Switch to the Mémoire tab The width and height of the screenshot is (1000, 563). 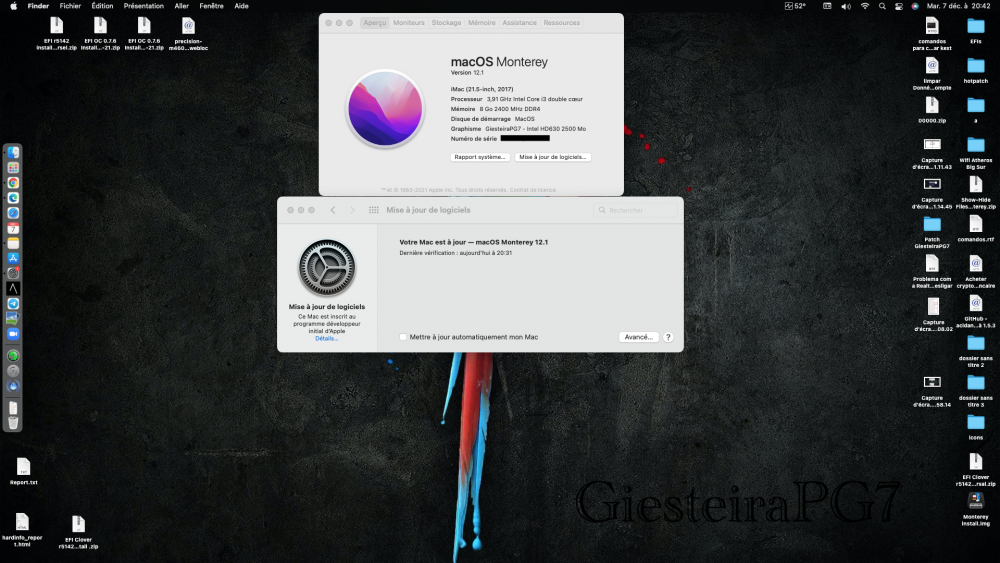click(x=482, y=22)
